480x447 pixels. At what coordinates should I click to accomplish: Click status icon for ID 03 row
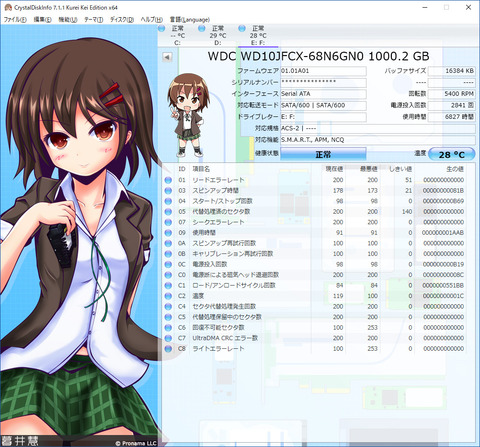(168, 191)
